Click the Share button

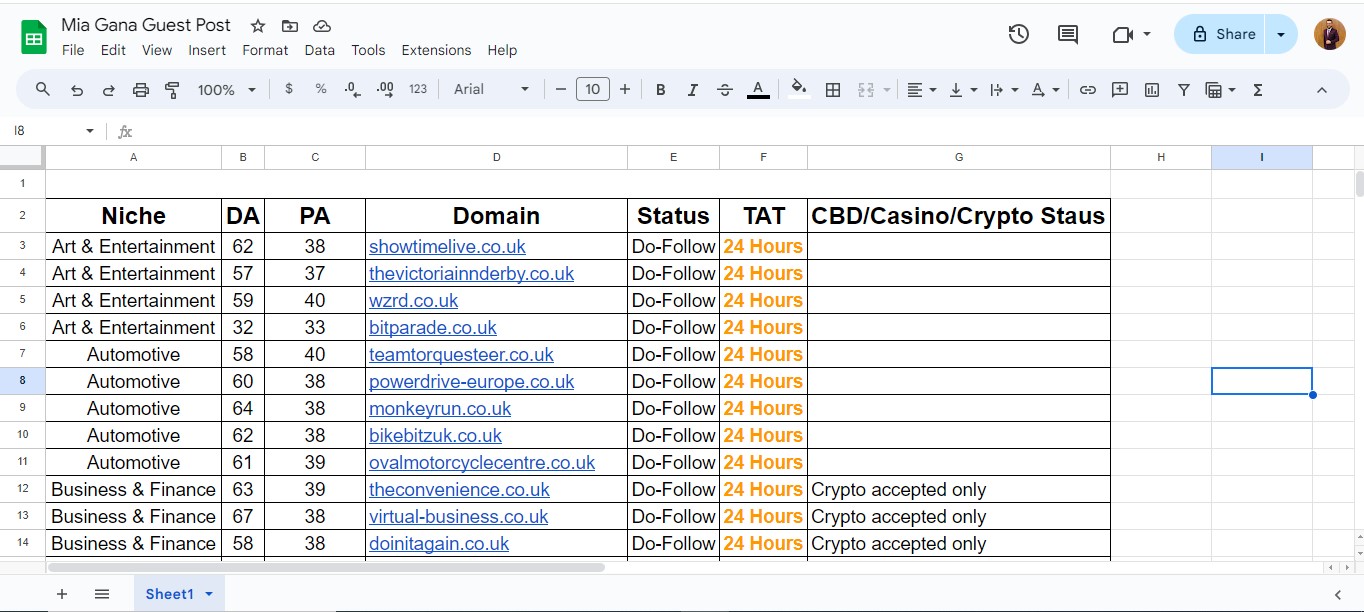tap(1222, 34)
